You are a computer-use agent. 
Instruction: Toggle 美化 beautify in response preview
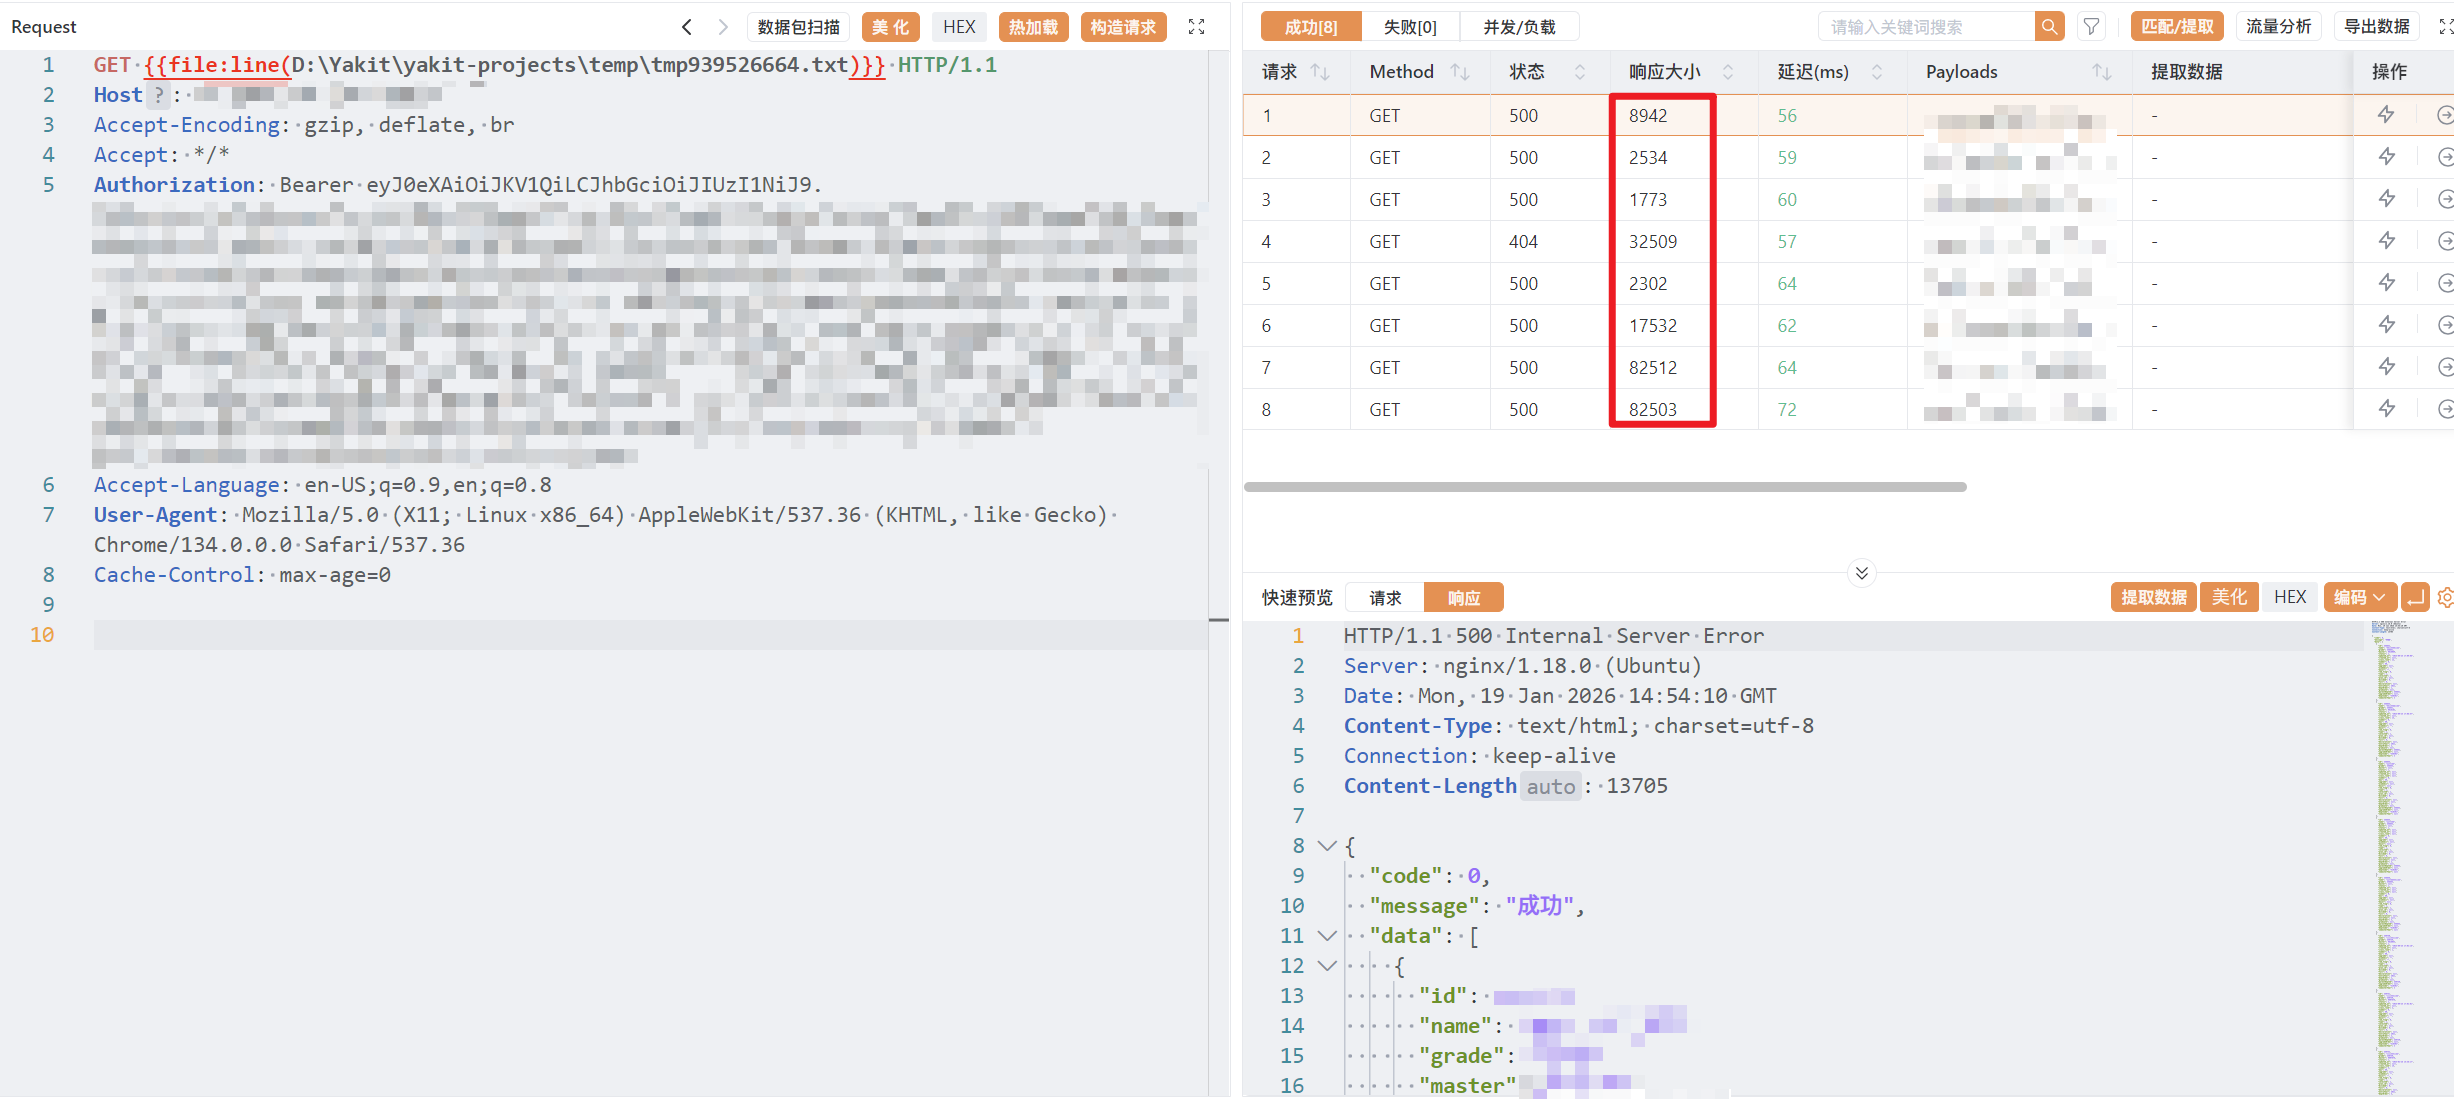(2228, 597)
